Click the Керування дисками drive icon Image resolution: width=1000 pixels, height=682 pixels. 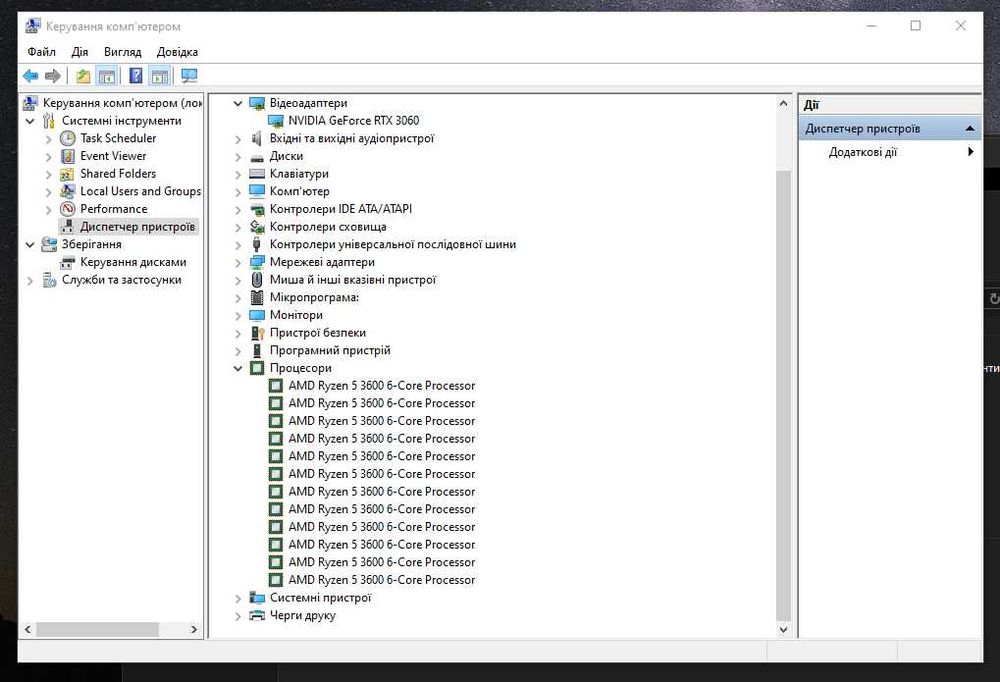tap(68, 262)
